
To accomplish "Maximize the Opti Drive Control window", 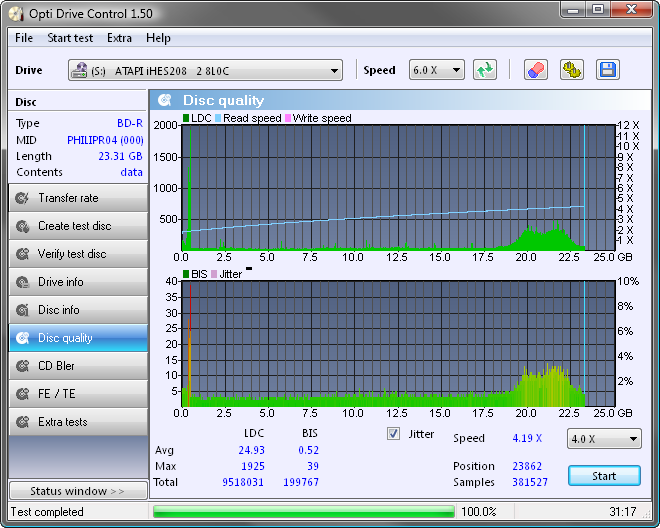I will pyautogui.click(x=598, y=9).
